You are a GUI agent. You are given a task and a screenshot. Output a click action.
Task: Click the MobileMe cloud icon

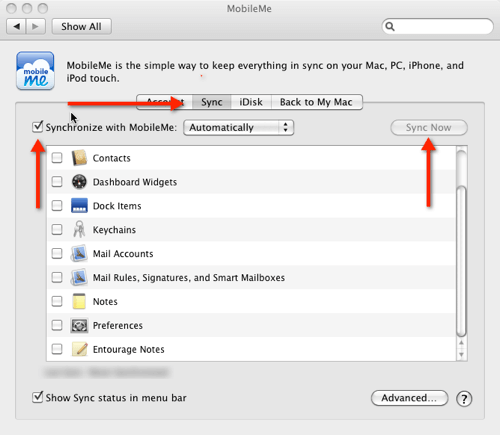[35, 71]
